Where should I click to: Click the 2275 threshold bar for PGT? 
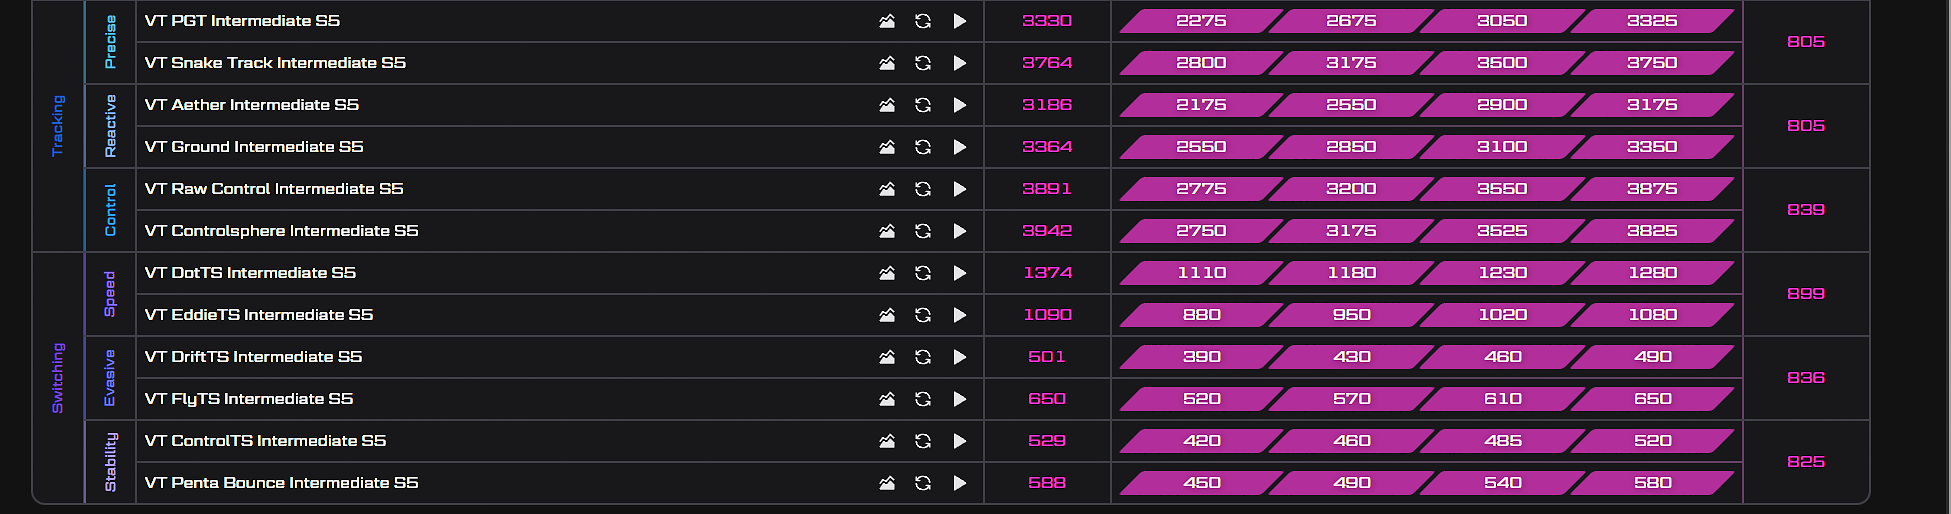coord(1201,21)
